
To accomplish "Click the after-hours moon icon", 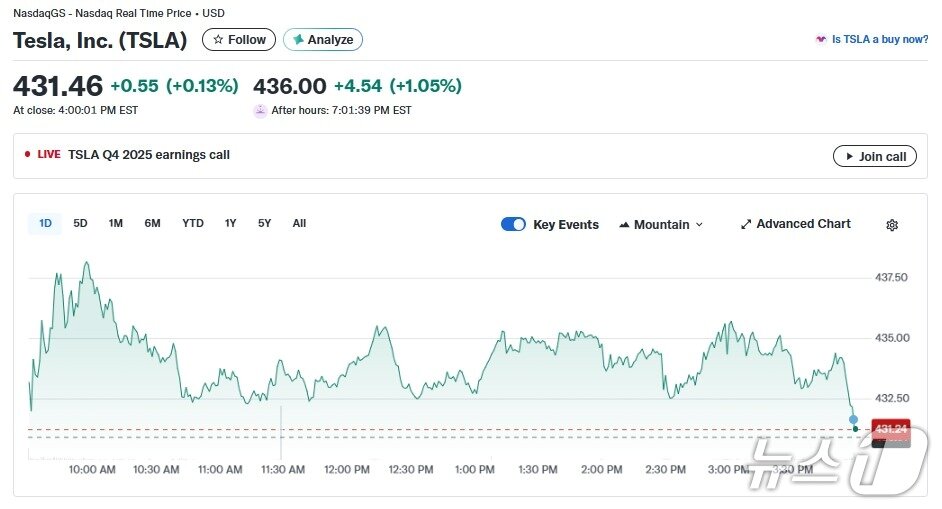I will (x=260, y=111).
